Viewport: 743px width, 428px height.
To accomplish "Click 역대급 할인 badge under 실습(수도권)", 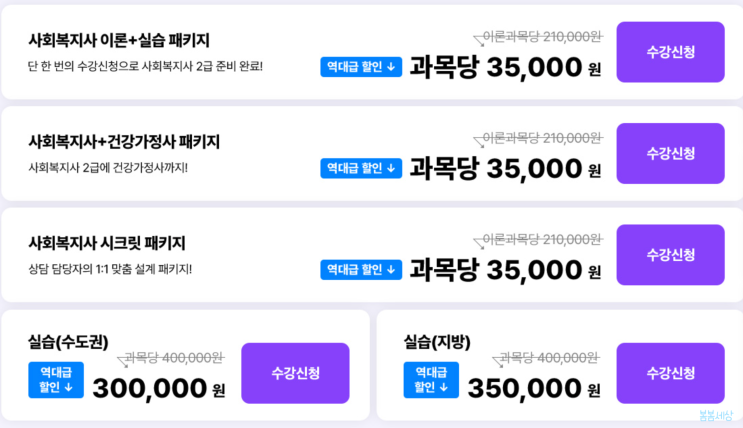I will pyautogui.click(x=56, y=380).
